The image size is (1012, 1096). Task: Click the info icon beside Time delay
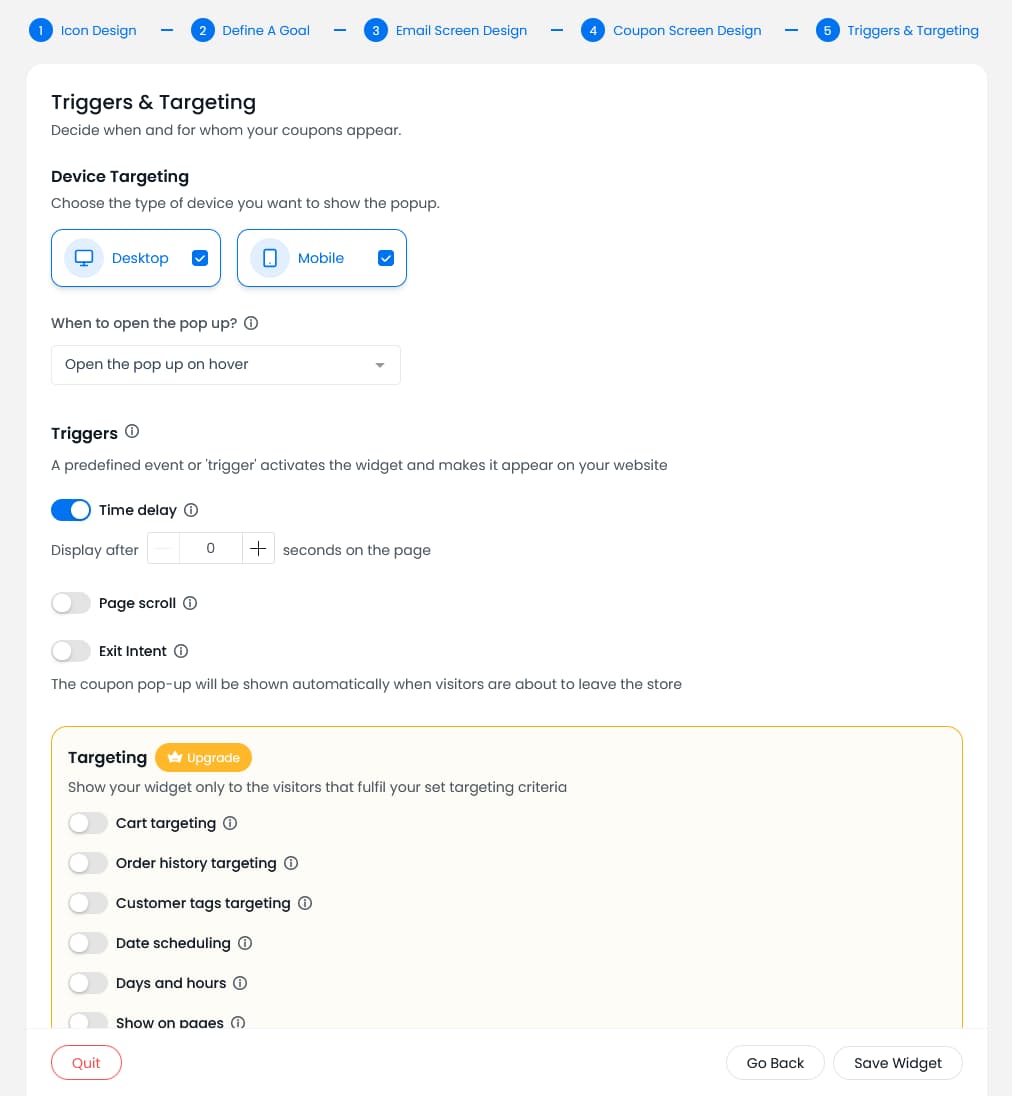coord(192,510)
